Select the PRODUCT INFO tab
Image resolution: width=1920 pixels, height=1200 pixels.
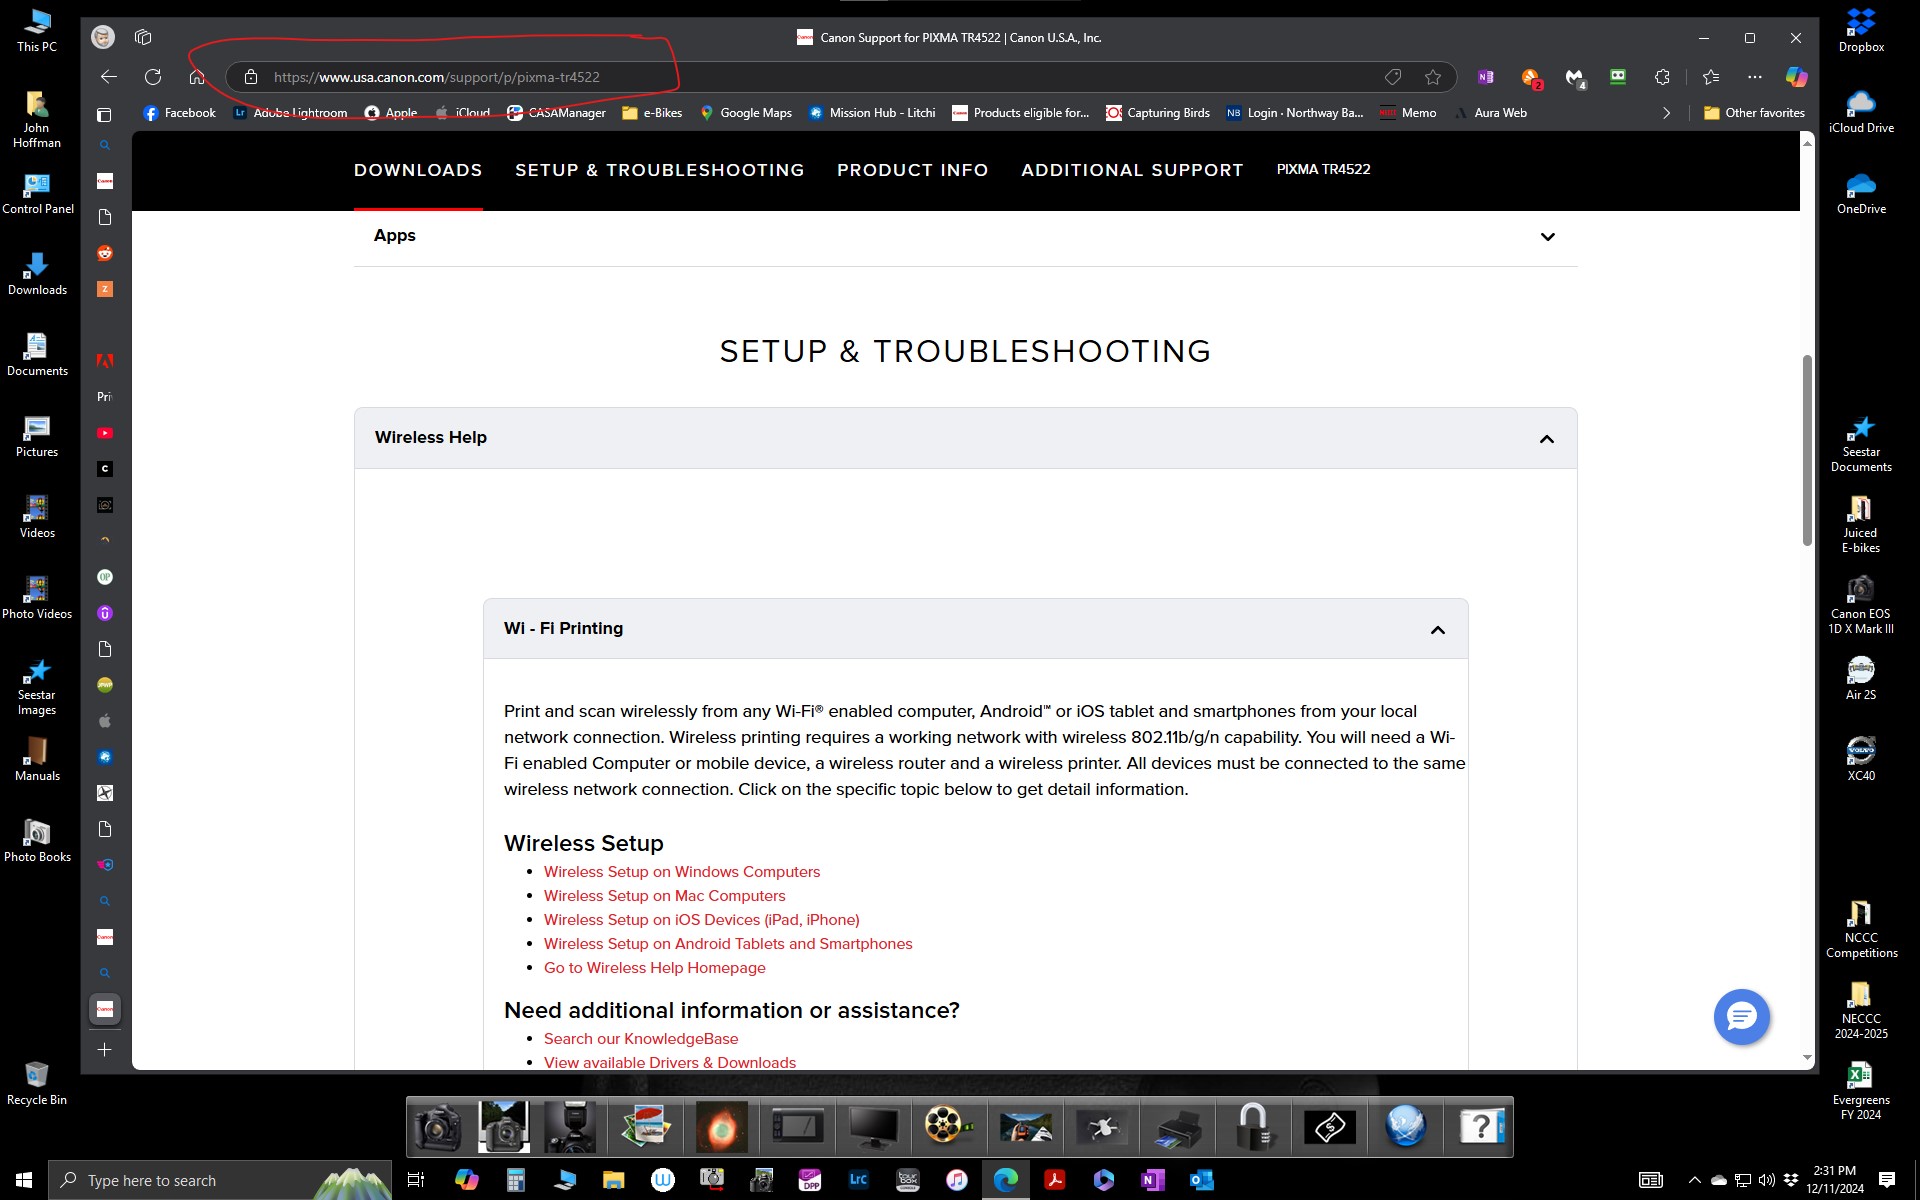(912, 170)
